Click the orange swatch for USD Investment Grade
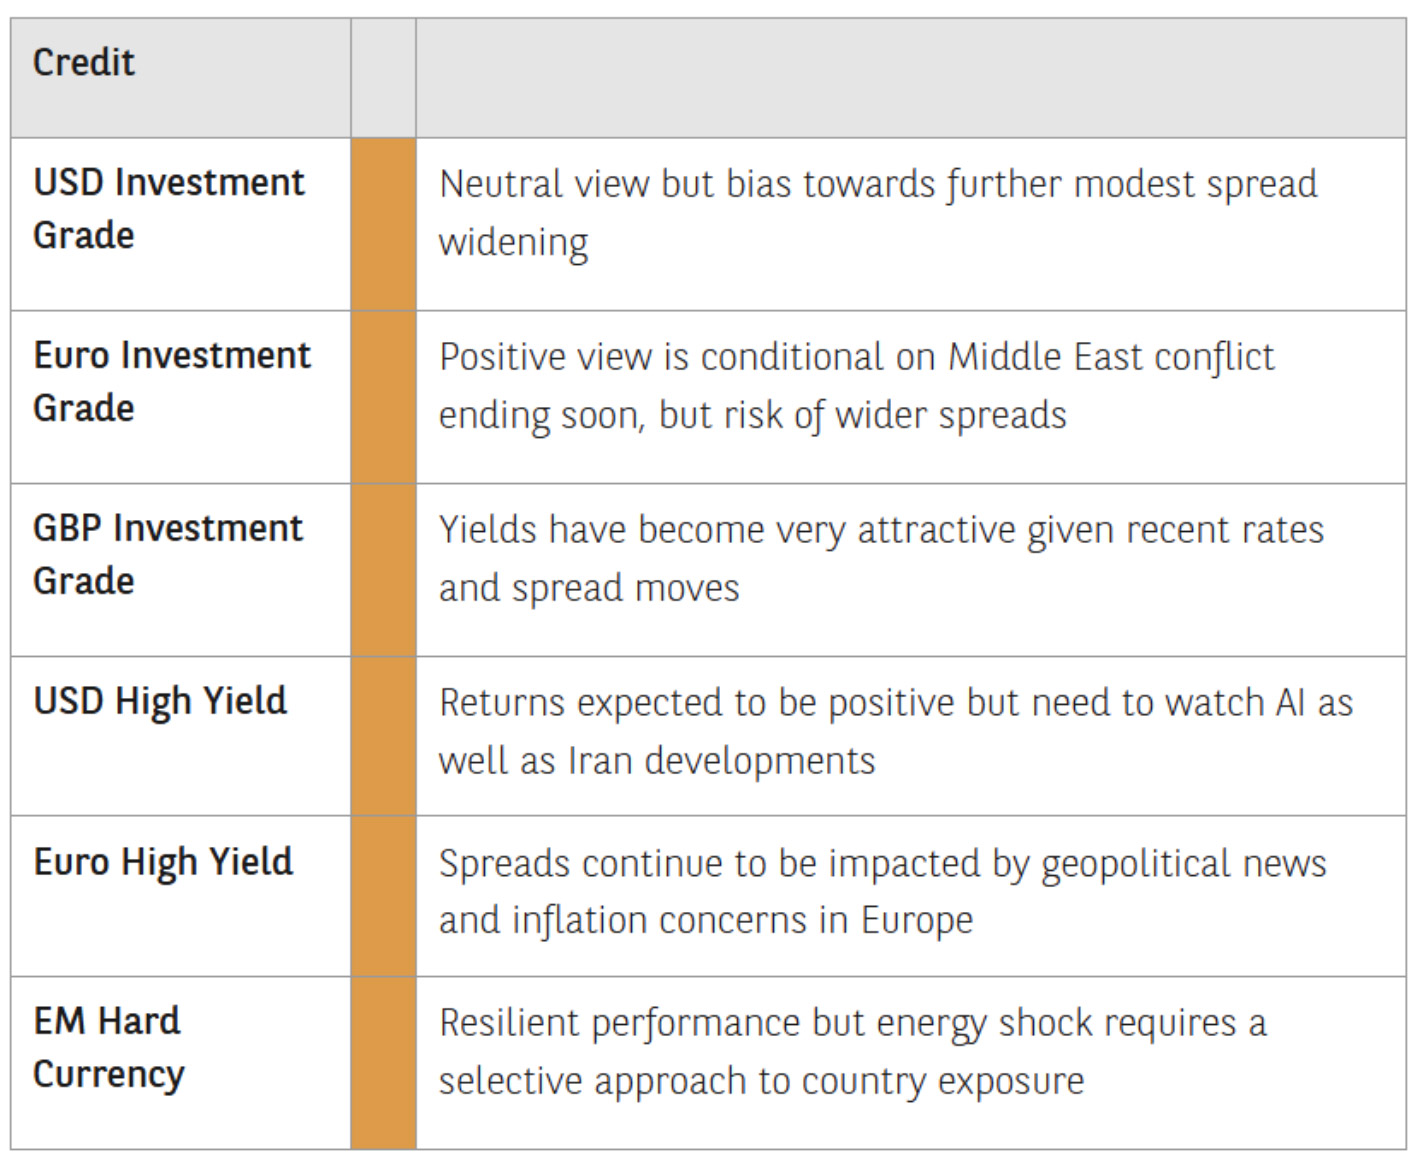The width and height of the screenshot is (1410, 1166). [x=383, y=224]
